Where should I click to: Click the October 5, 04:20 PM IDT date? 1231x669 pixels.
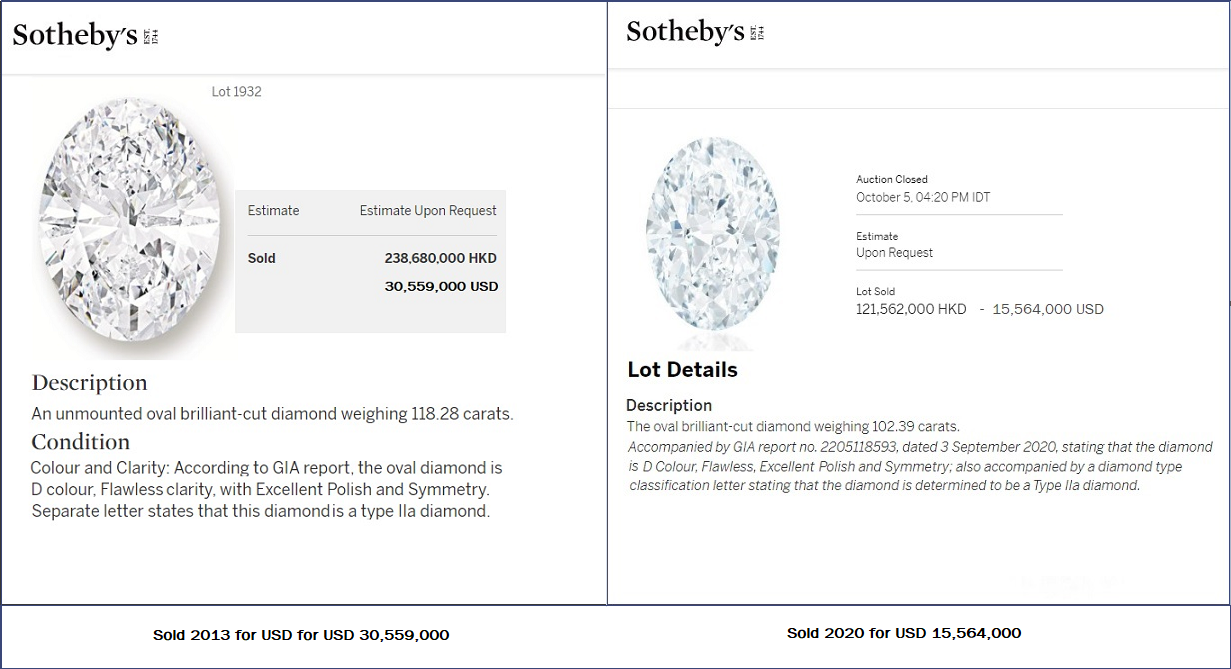click(x=923, y=197)
